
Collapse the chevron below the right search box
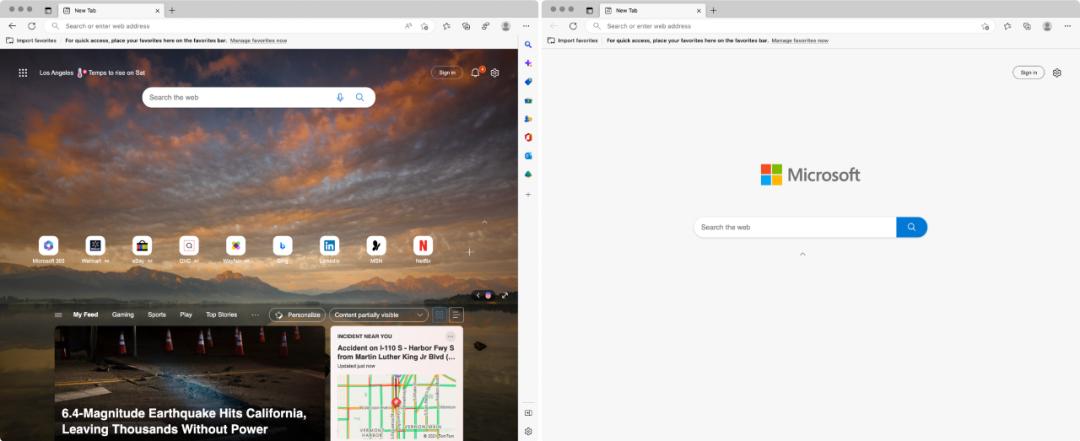(x=802, y=254)
